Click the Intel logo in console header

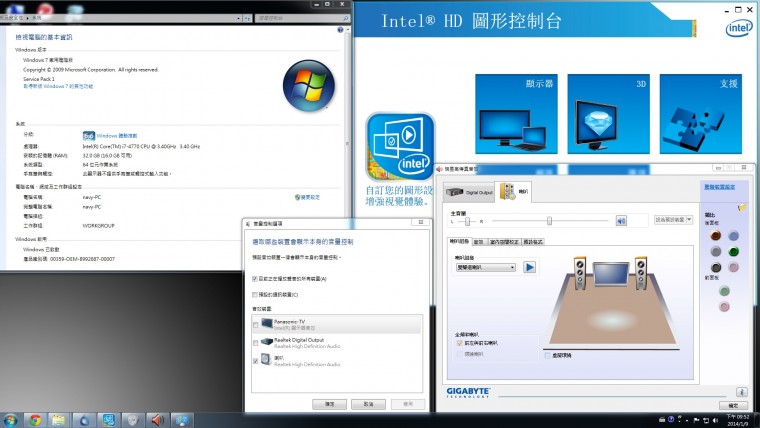(739, 28)
